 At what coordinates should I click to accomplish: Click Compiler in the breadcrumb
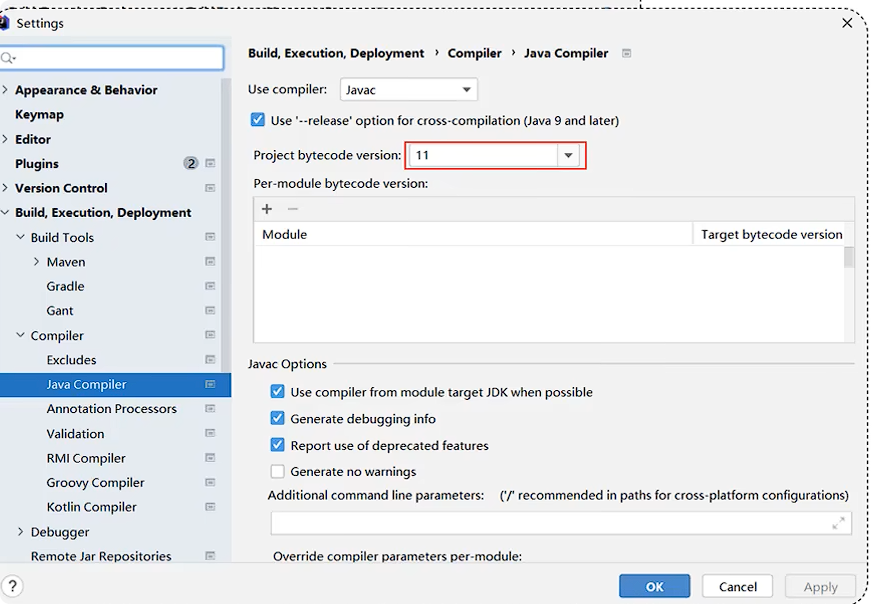474,53
